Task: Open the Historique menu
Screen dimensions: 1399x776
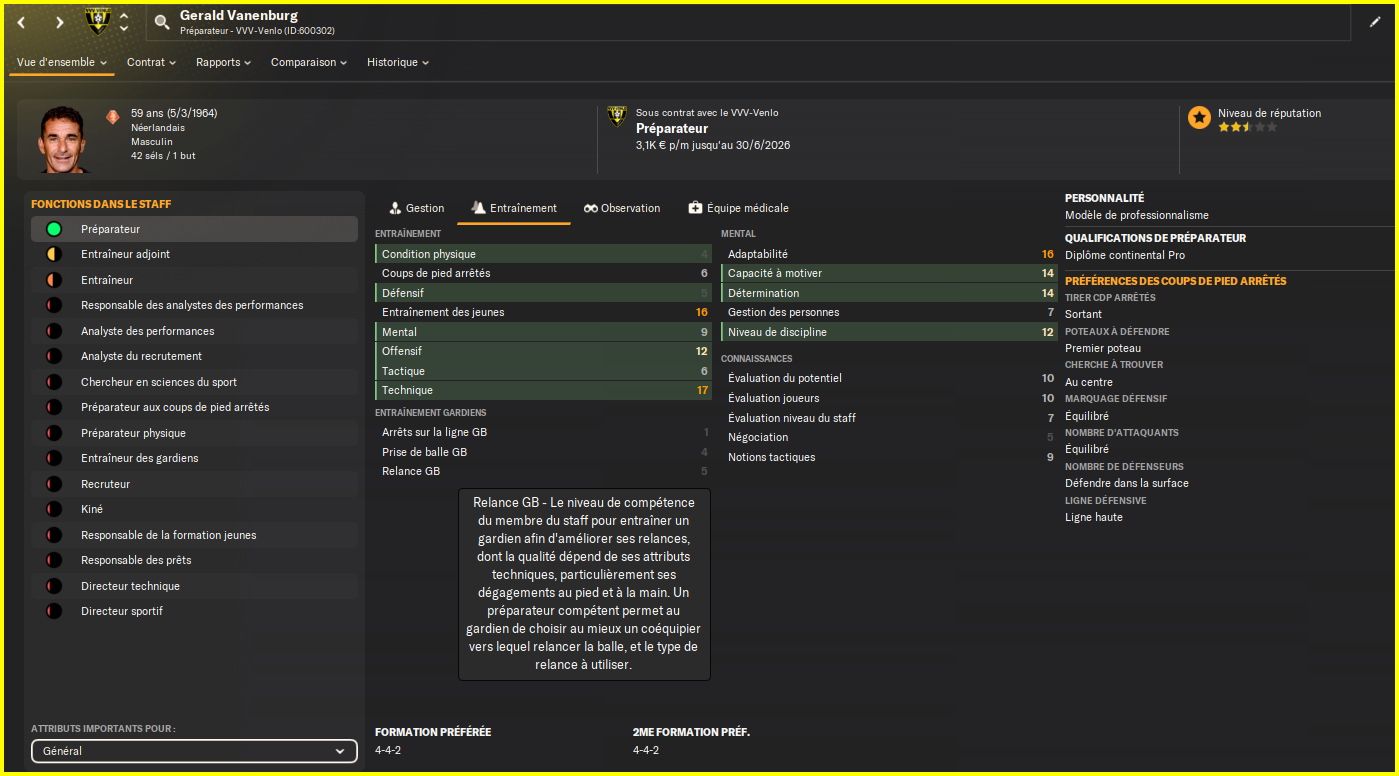Action: 398,62
